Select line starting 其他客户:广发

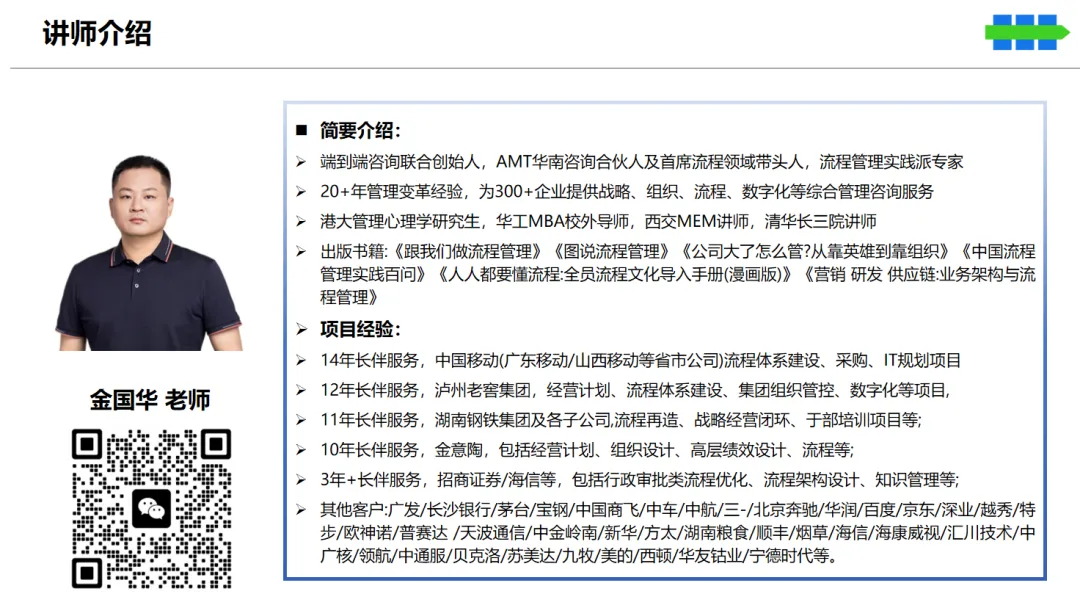click(678, 510)
